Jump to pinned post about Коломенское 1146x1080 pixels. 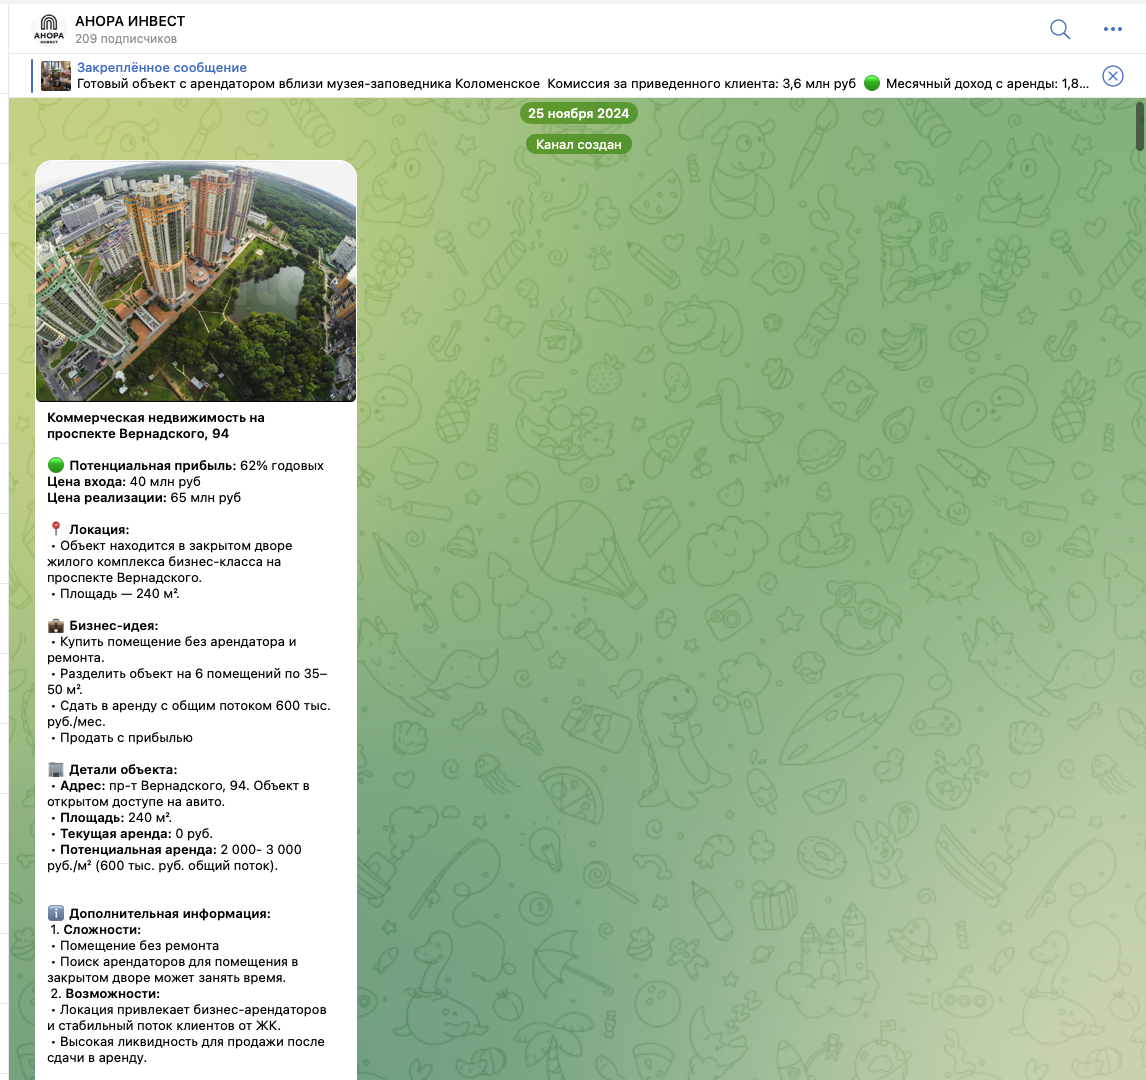[400, 84]
